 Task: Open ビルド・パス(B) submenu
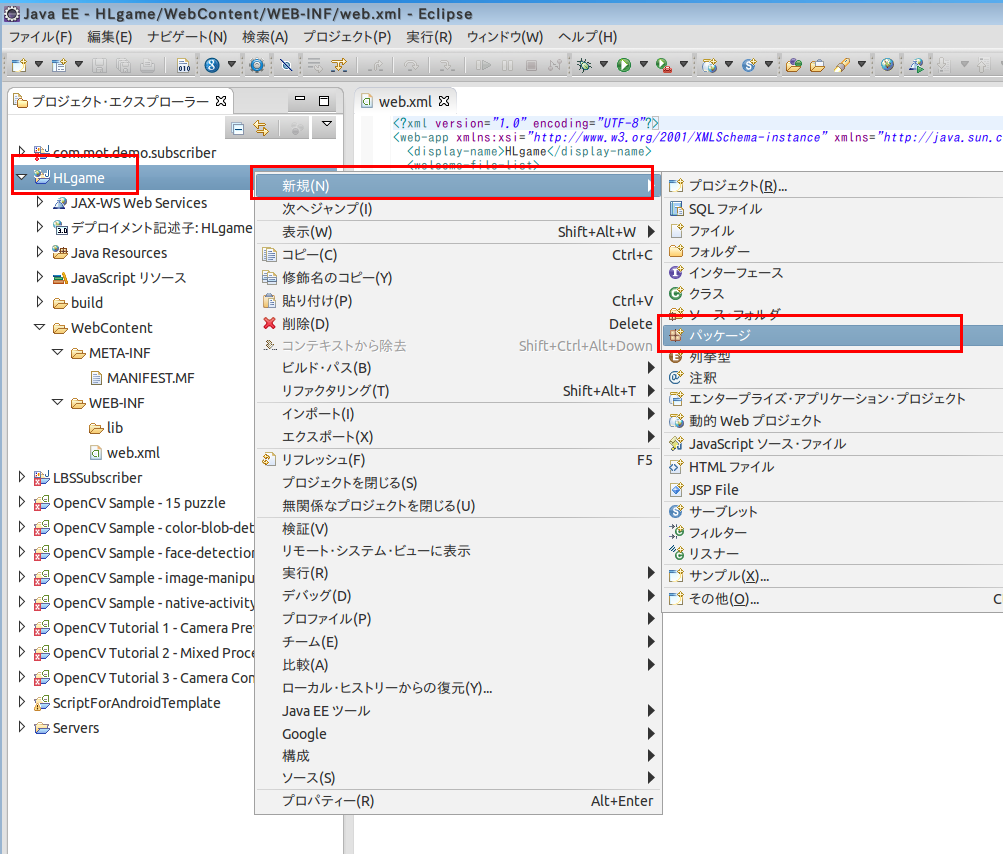[x=457, y=368]
